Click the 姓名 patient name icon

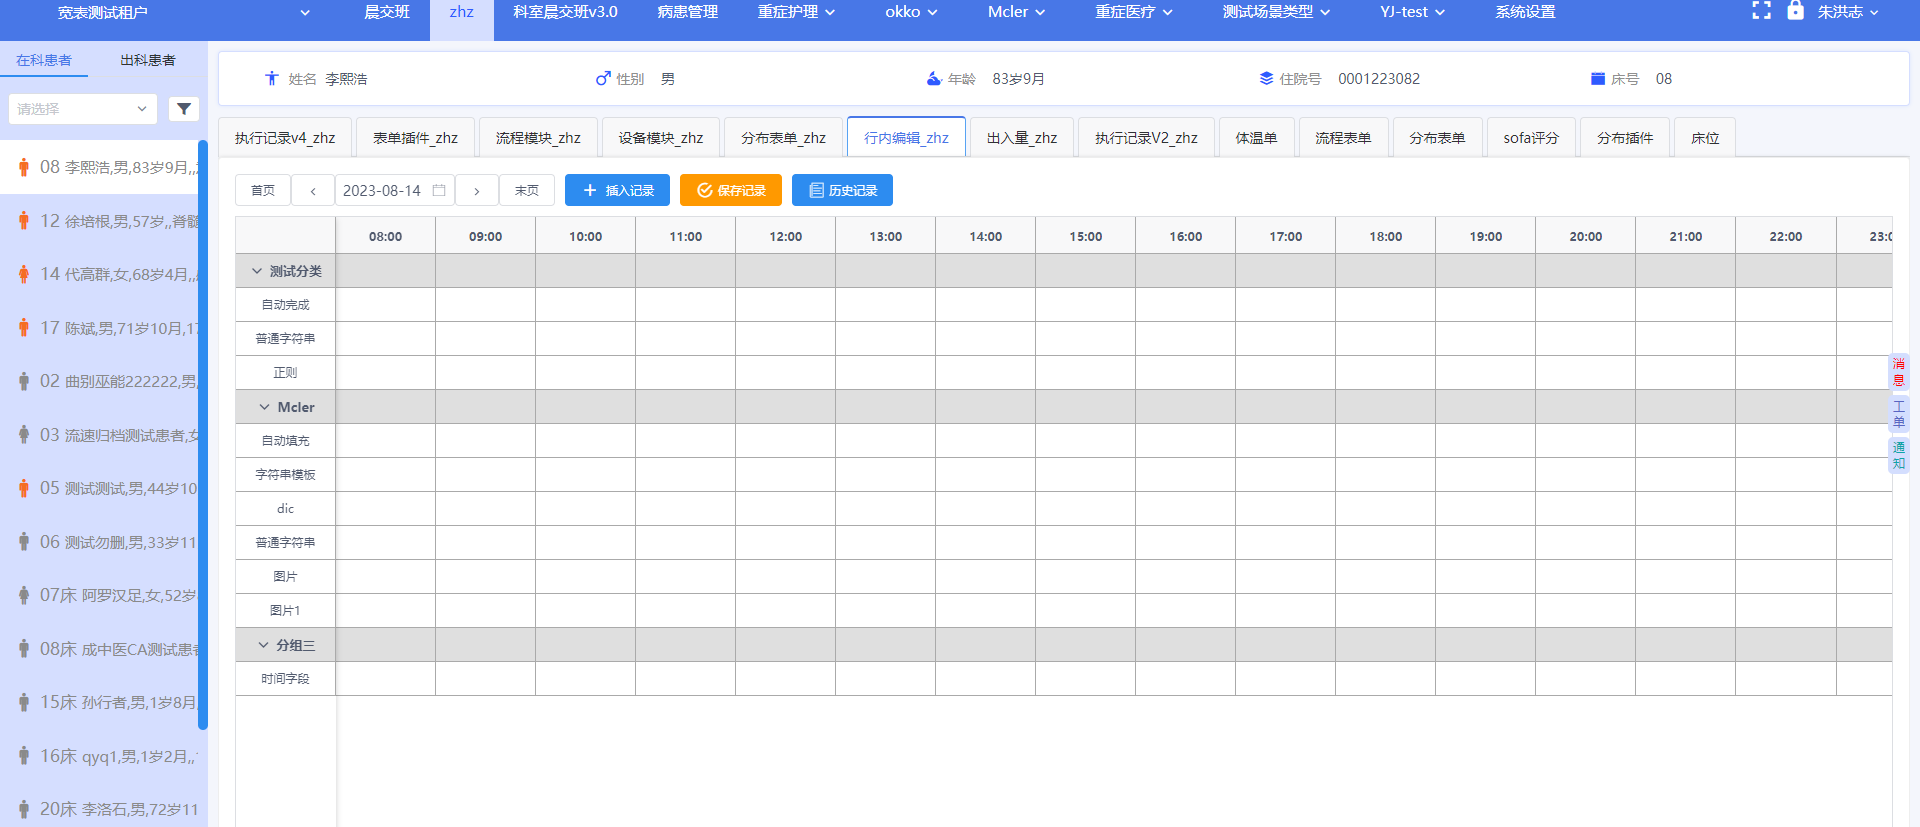tap(271, 78)
